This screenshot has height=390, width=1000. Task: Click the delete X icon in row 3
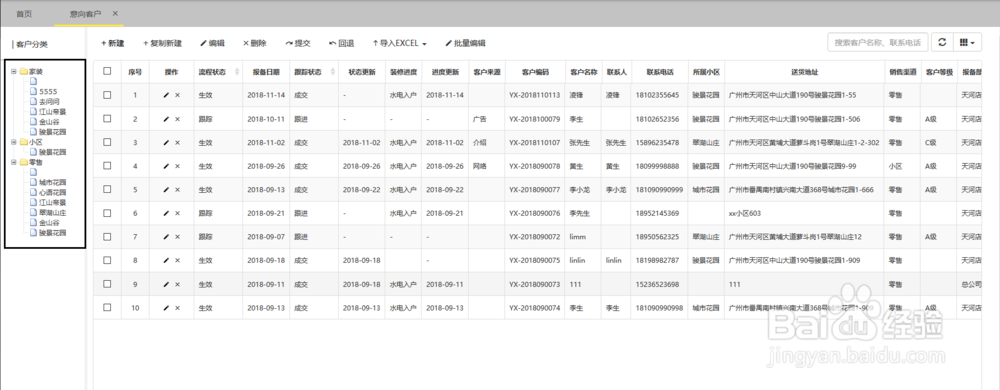coord(177,142)
